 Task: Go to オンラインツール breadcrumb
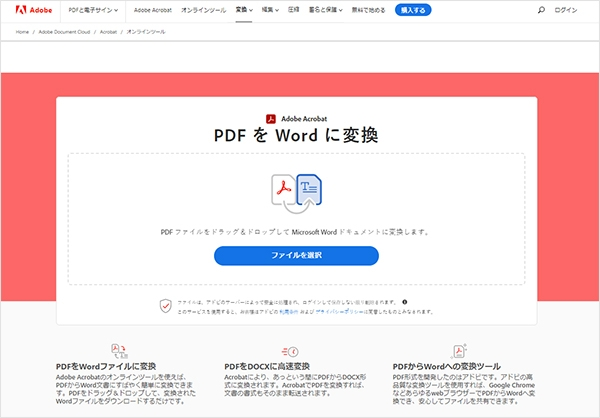pos(146,32)
